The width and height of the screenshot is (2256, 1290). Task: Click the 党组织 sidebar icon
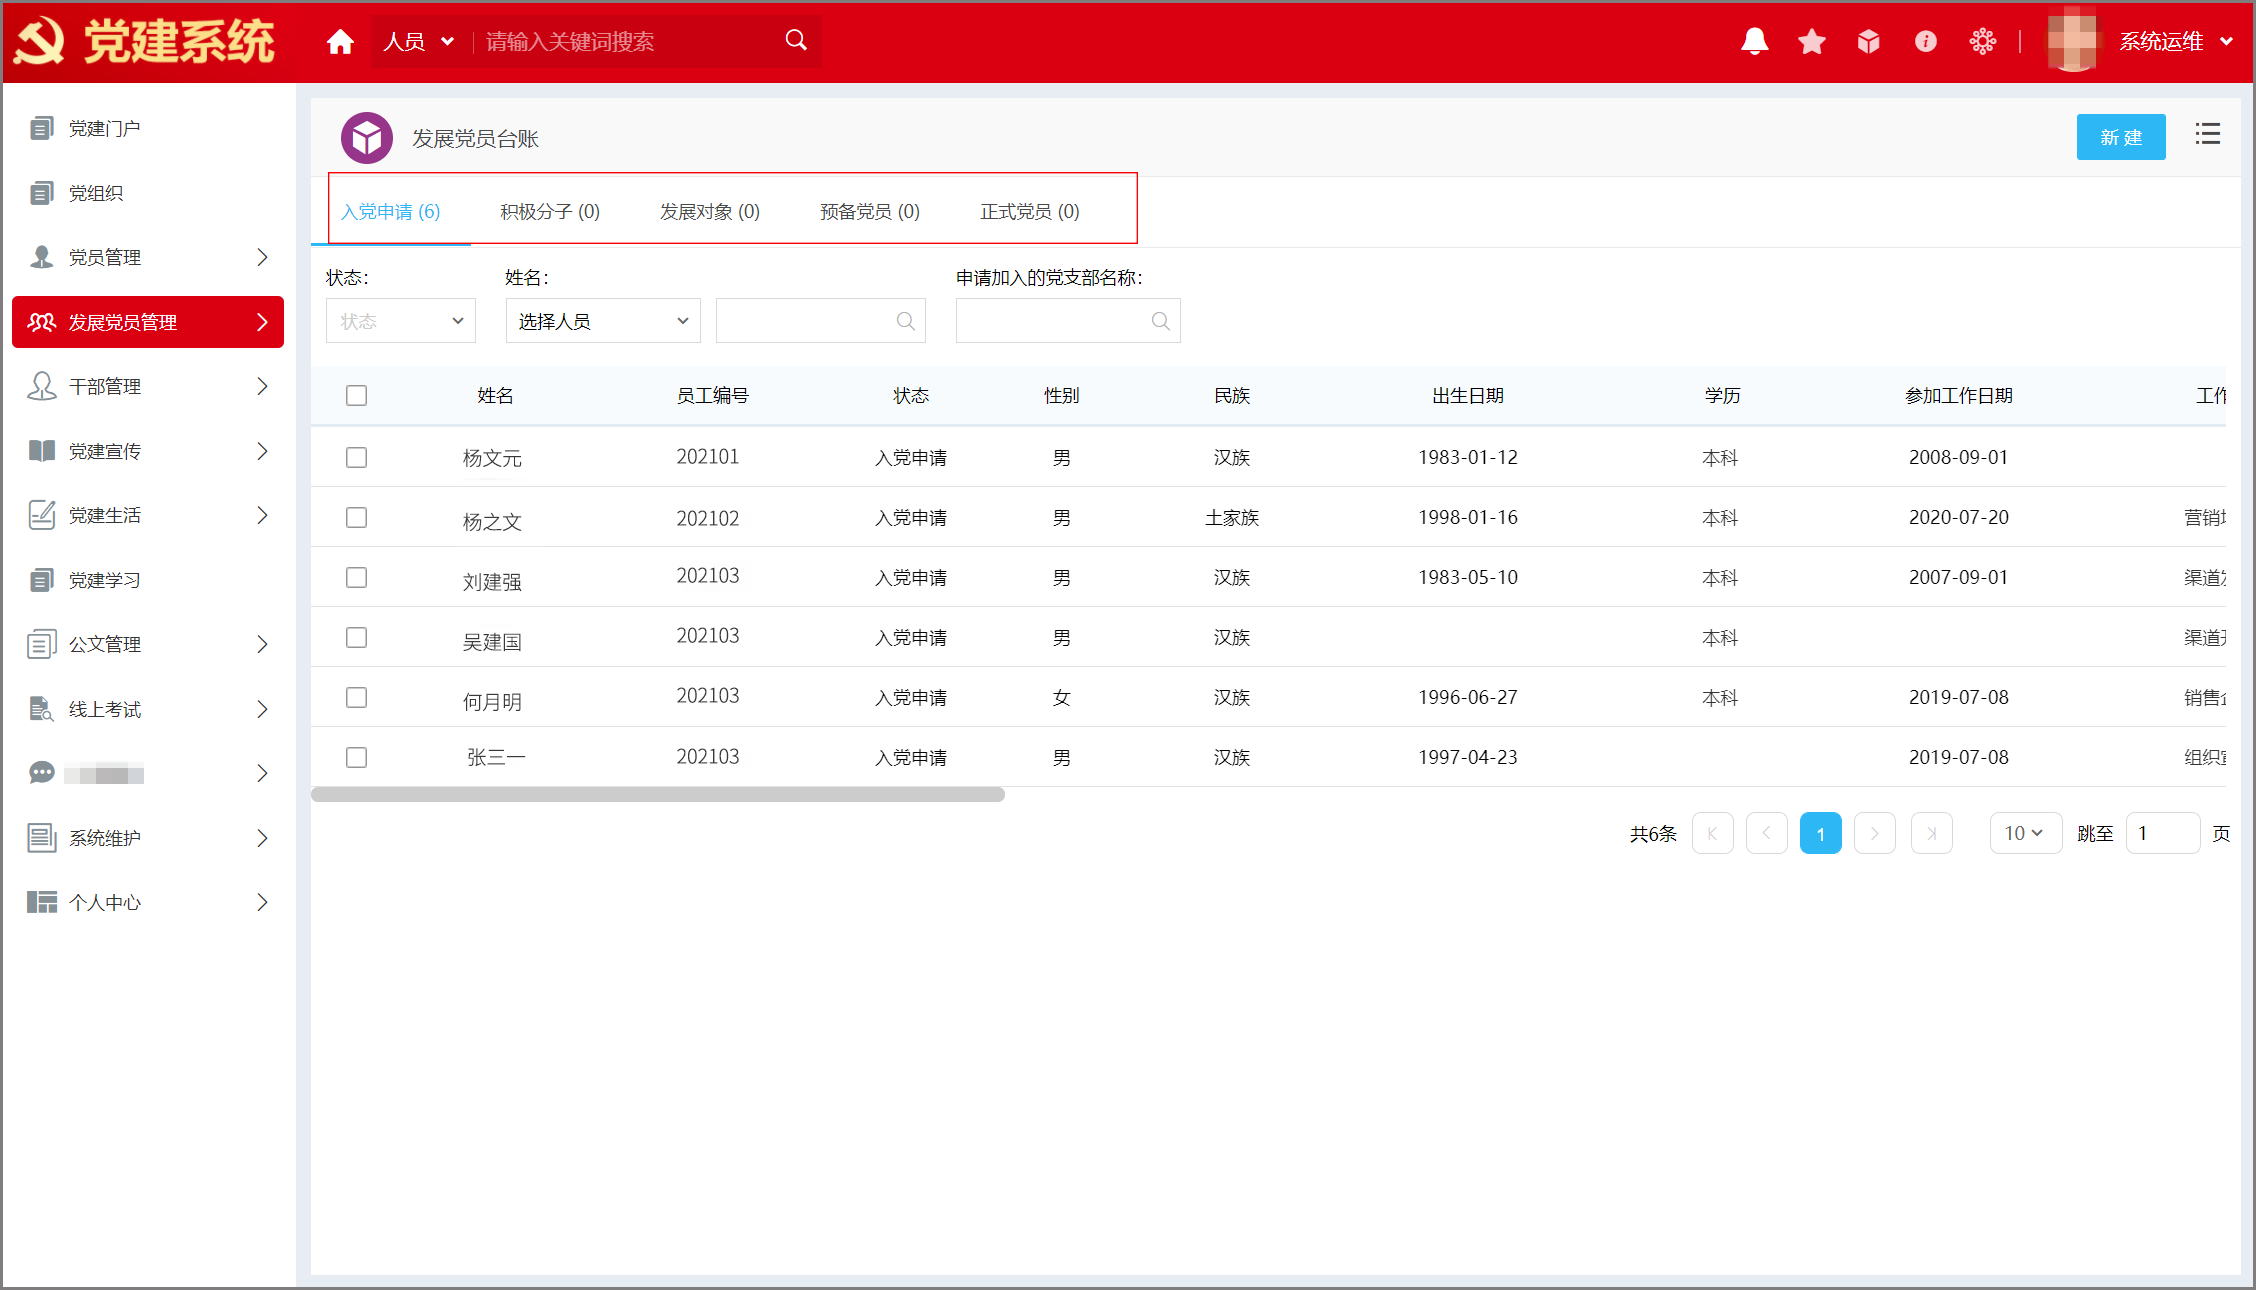[41, 193]
